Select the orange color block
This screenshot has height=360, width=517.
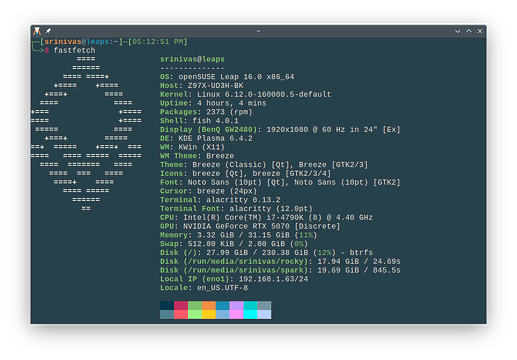click(209, 306)
